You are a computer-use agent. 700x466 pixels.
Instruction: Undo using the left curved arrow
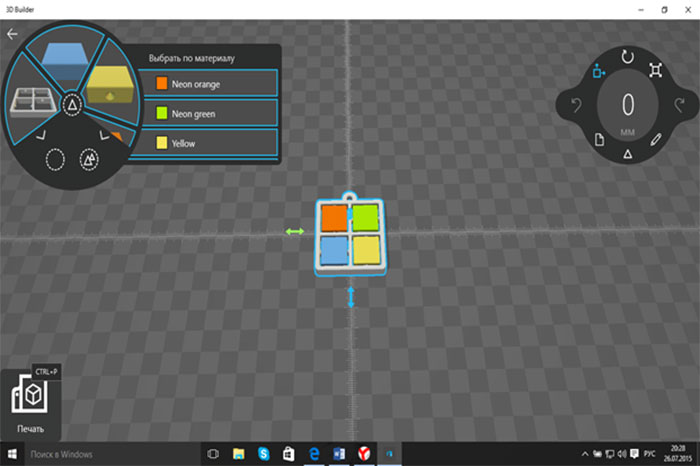576,105
